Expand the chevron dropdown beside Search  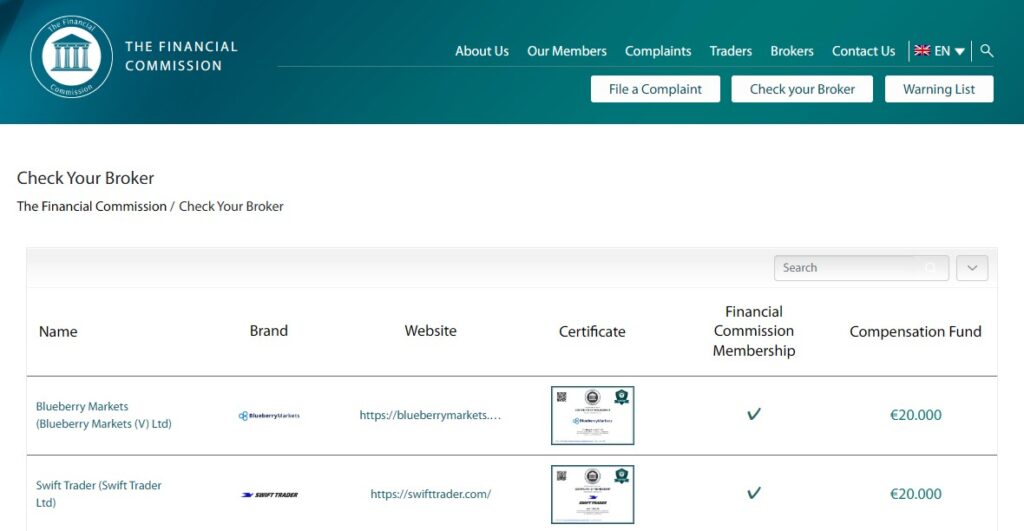tap(972, 268)
